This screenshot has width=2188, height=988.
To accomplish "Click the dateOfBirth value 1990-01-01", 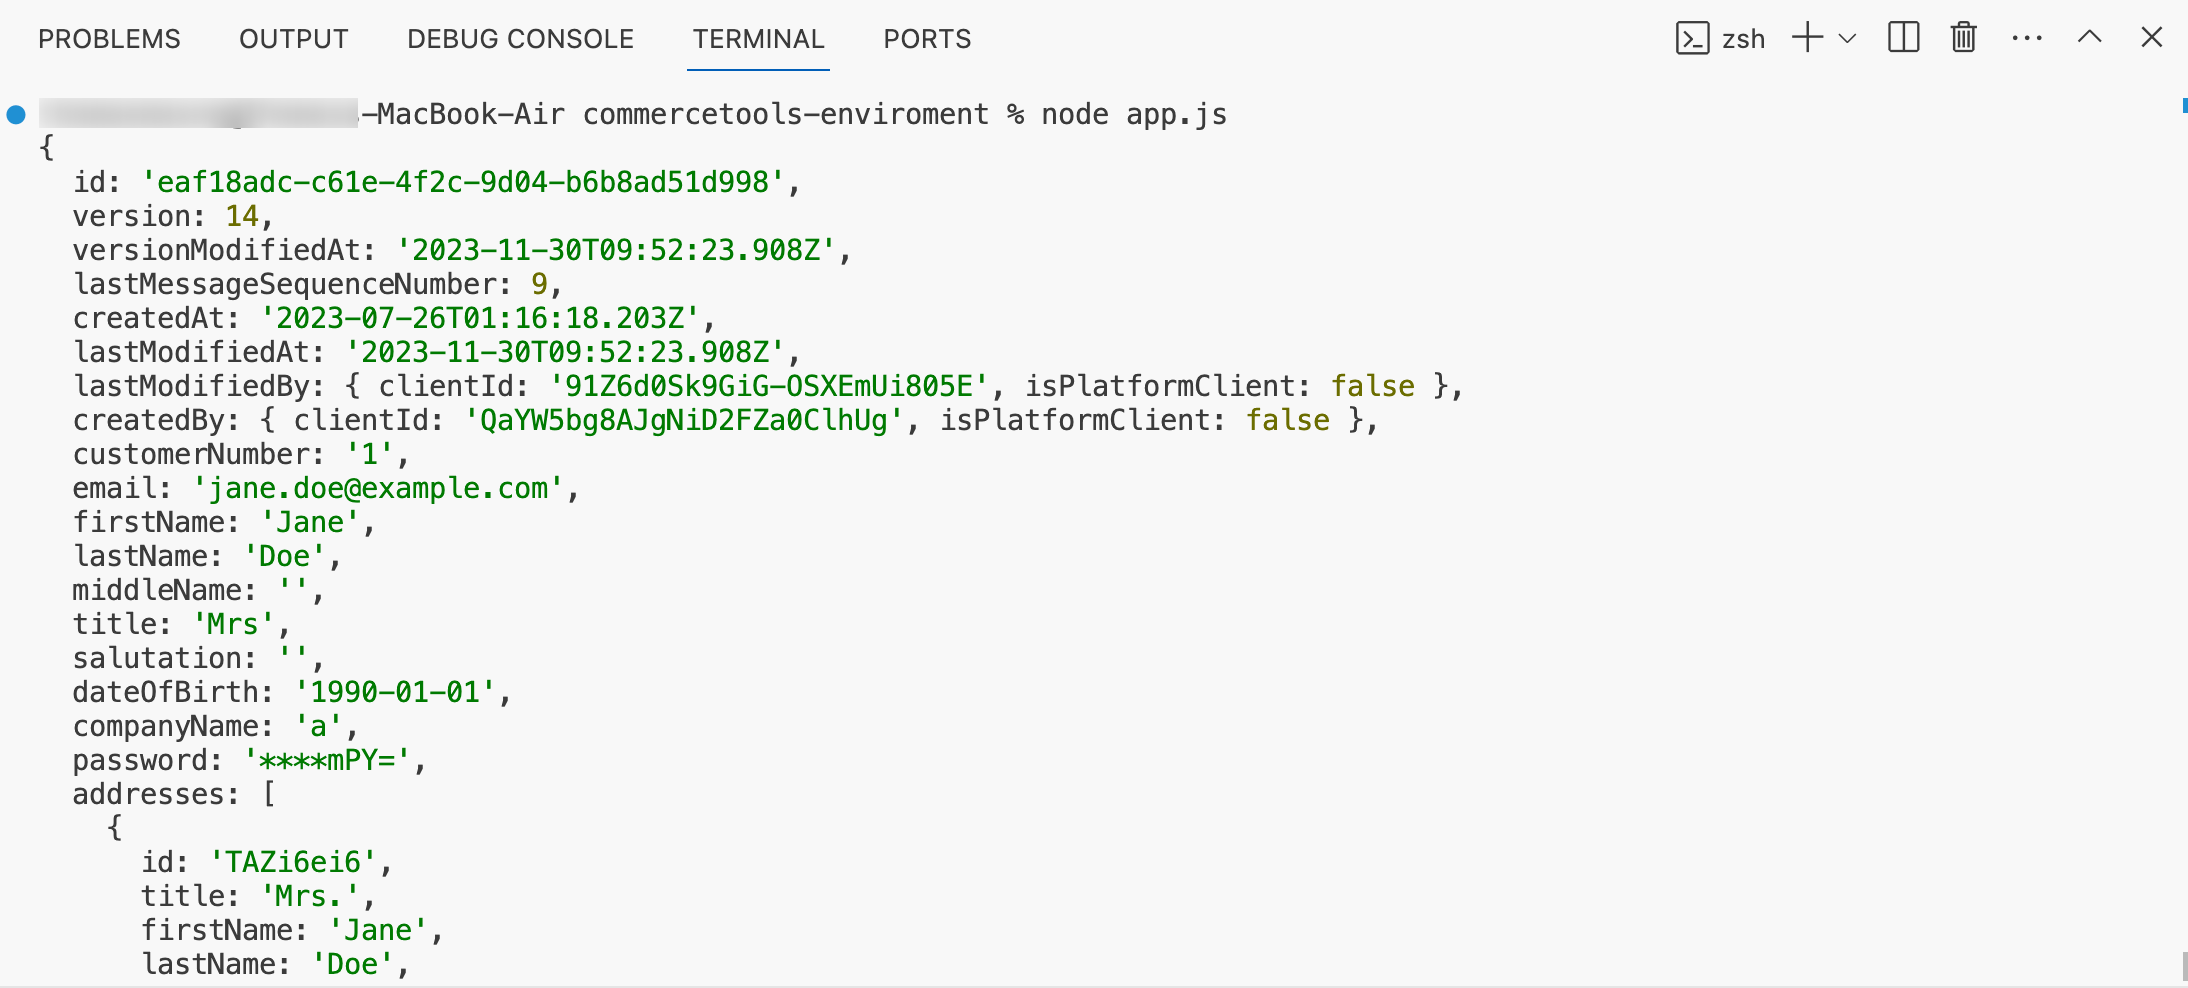I will click(395, 693).
